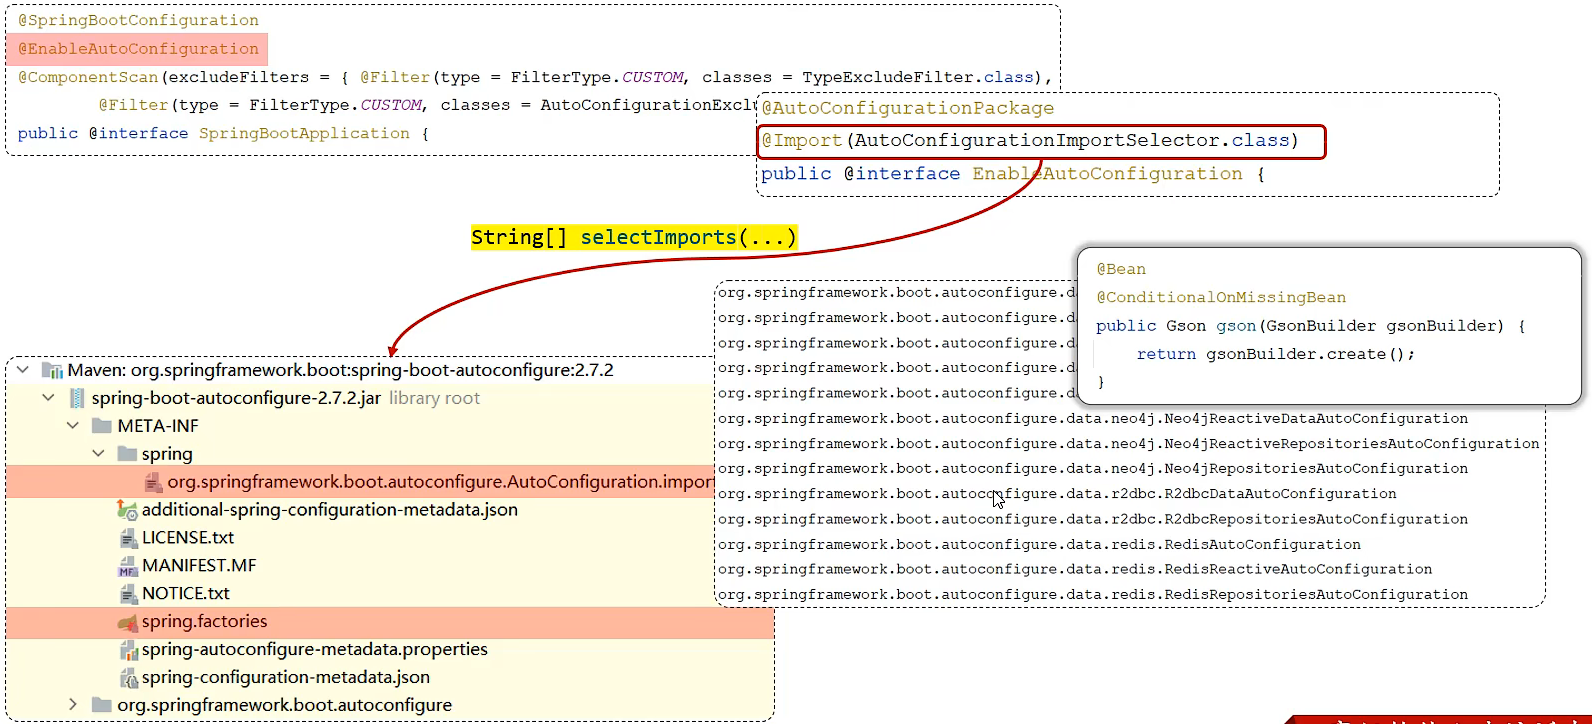This screenshot has width=1592, height=724.
Task: Click the RedisAutoConfiguration line
Action: [x=1039, y=545]
